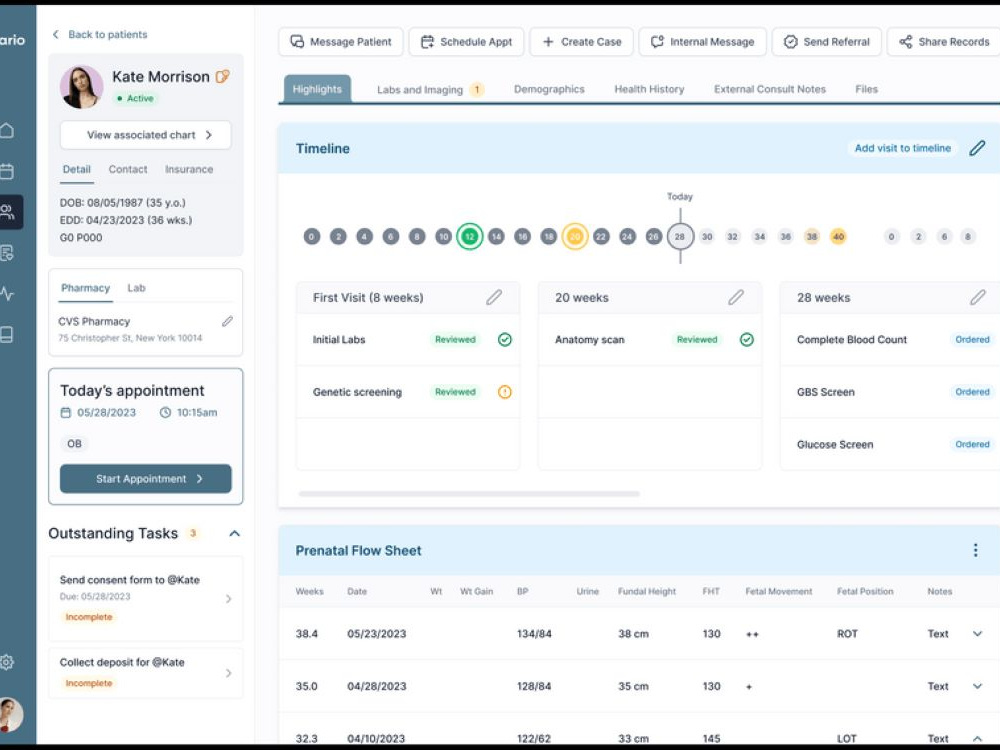Switch to Labs and Imaging tab
The image size is (1000, 750).
coord(430,90)
